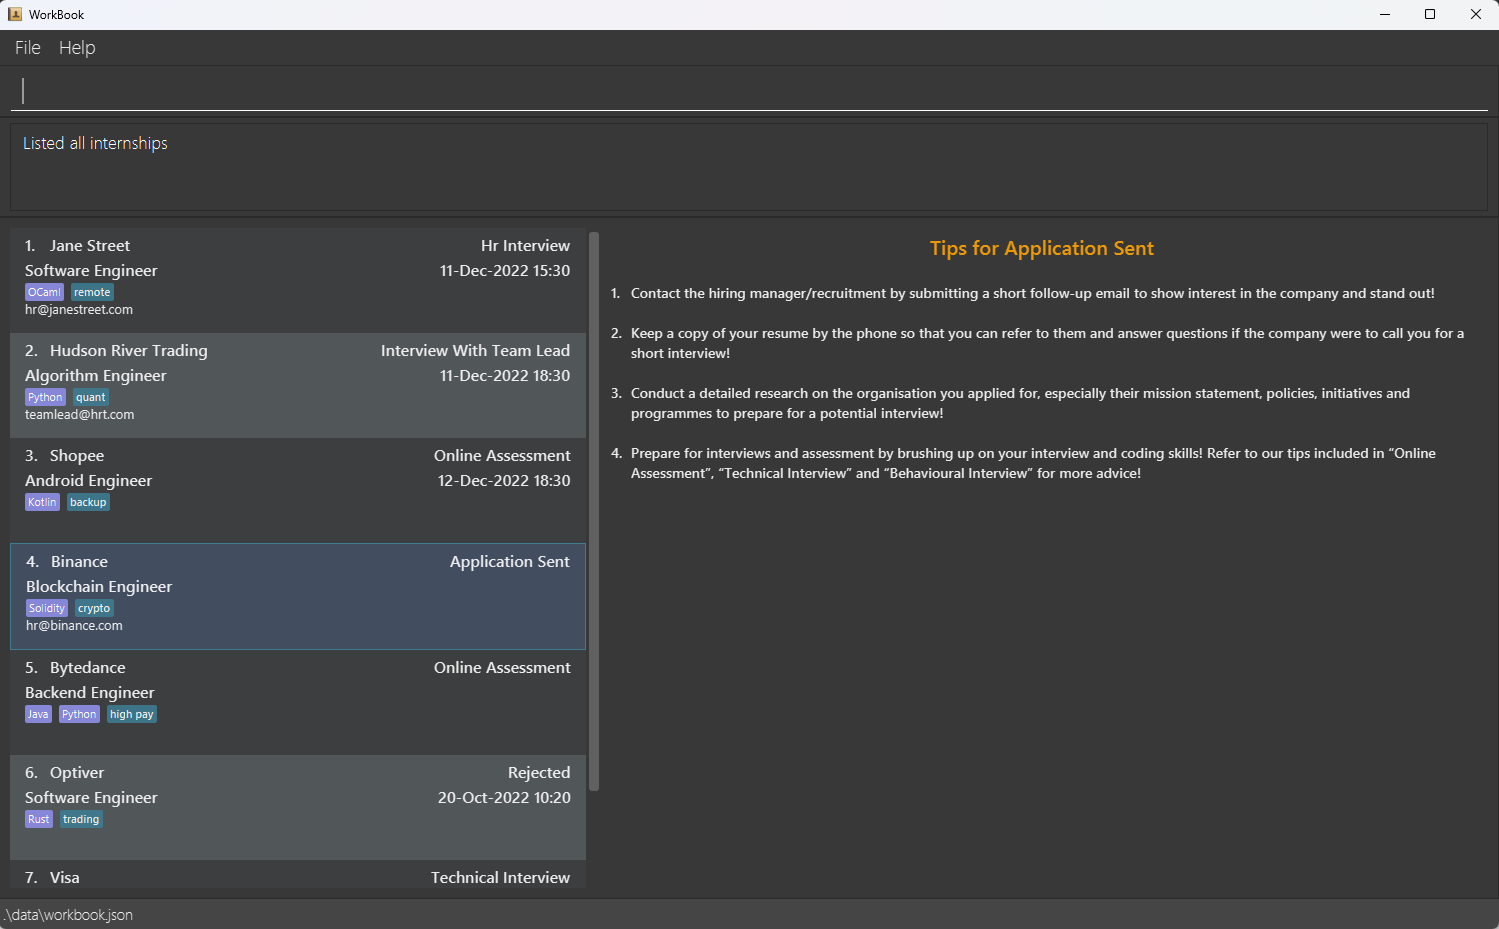Click the 20-Oct-2022 10:20 date

click(504, 798)
